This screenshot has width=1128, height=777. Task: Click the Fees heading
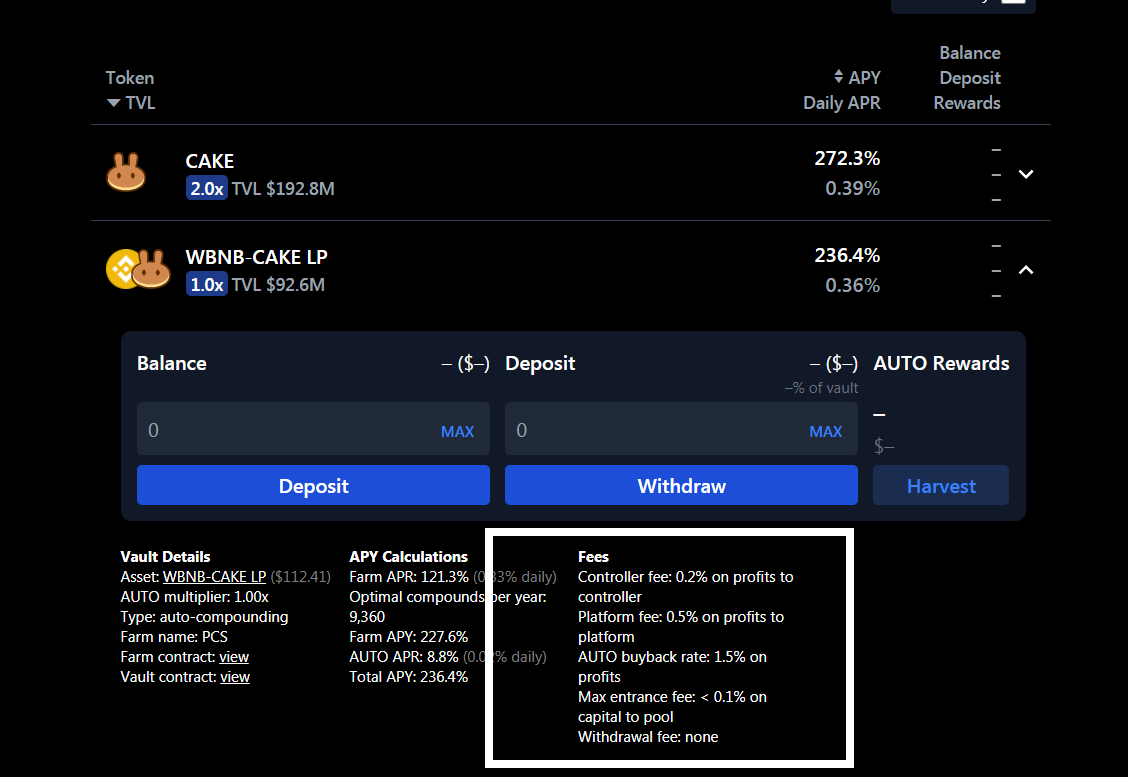click(593, 557)
